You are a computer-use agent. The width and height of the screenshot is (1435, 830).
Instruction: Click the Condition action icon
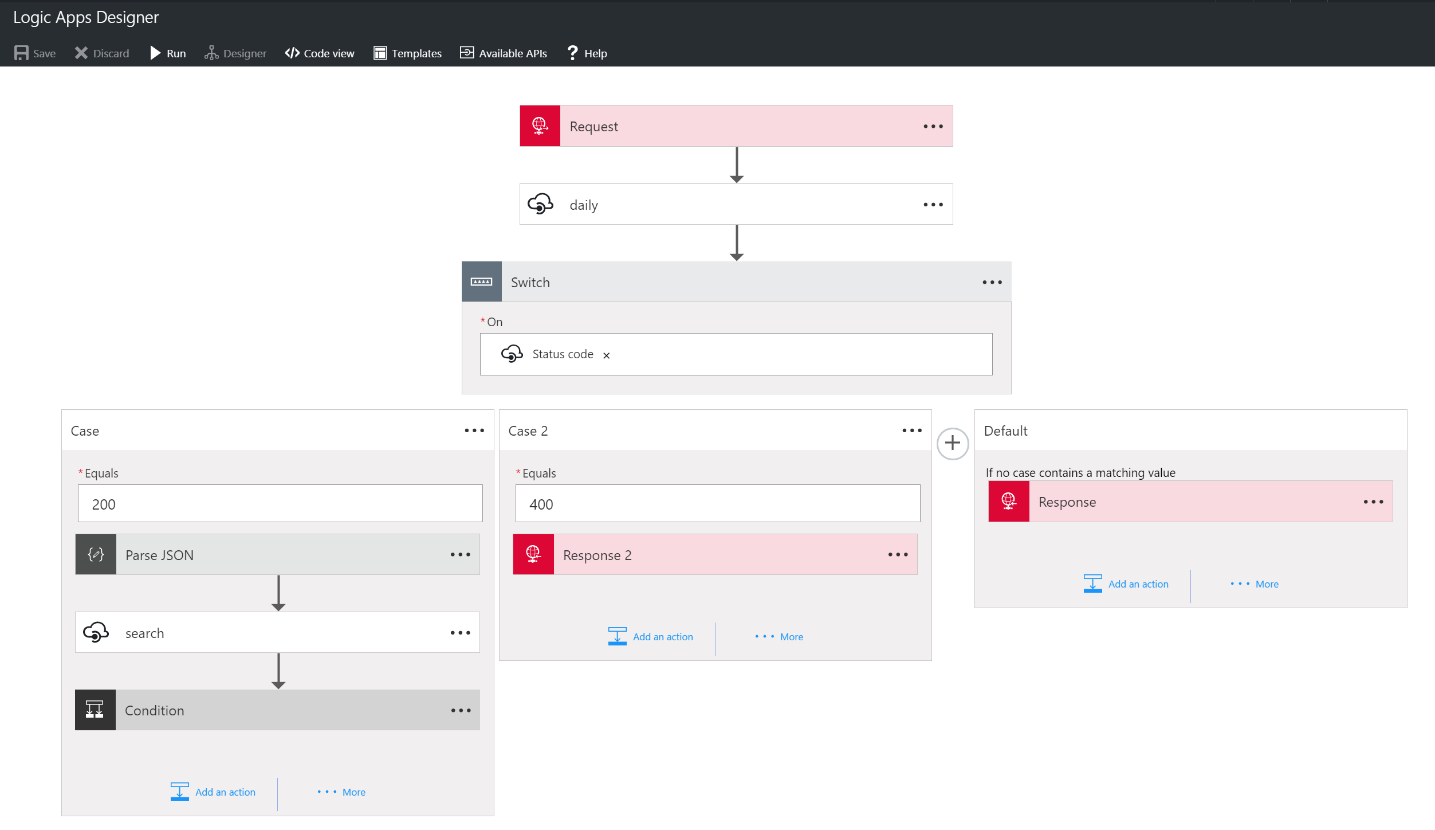click(95, 710)
